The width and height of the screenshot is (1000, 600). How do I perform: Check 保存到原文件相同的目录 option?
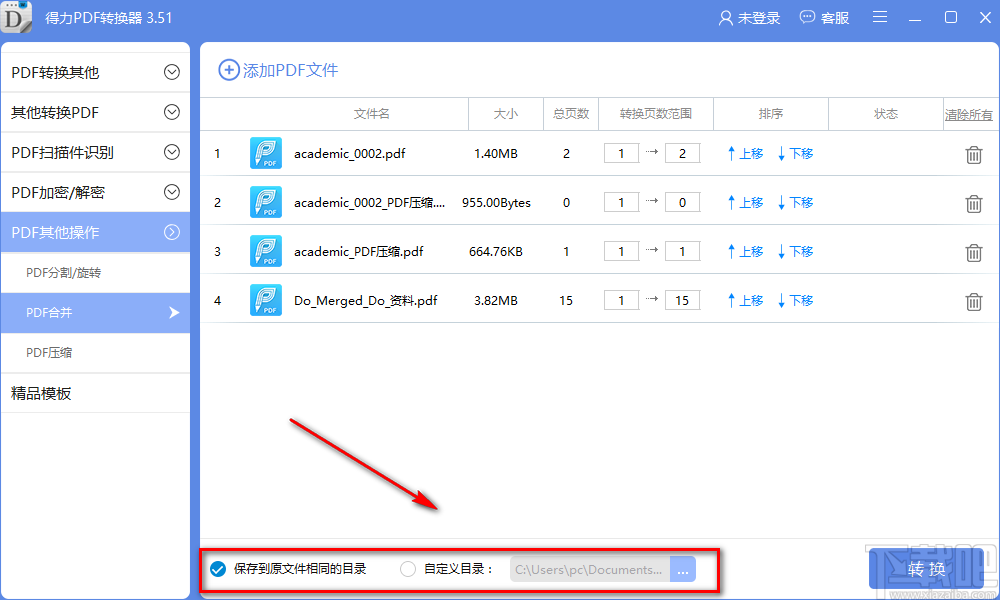click(218, 569)
